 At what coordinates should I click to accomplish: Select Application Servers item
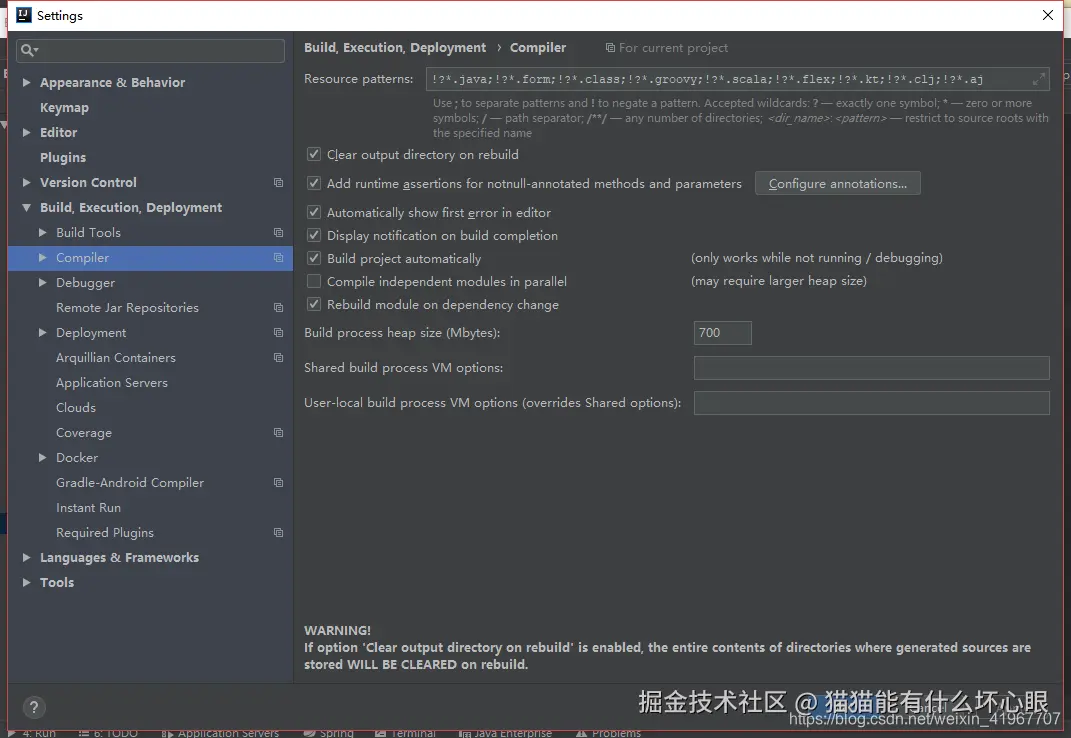coord(111,383)
